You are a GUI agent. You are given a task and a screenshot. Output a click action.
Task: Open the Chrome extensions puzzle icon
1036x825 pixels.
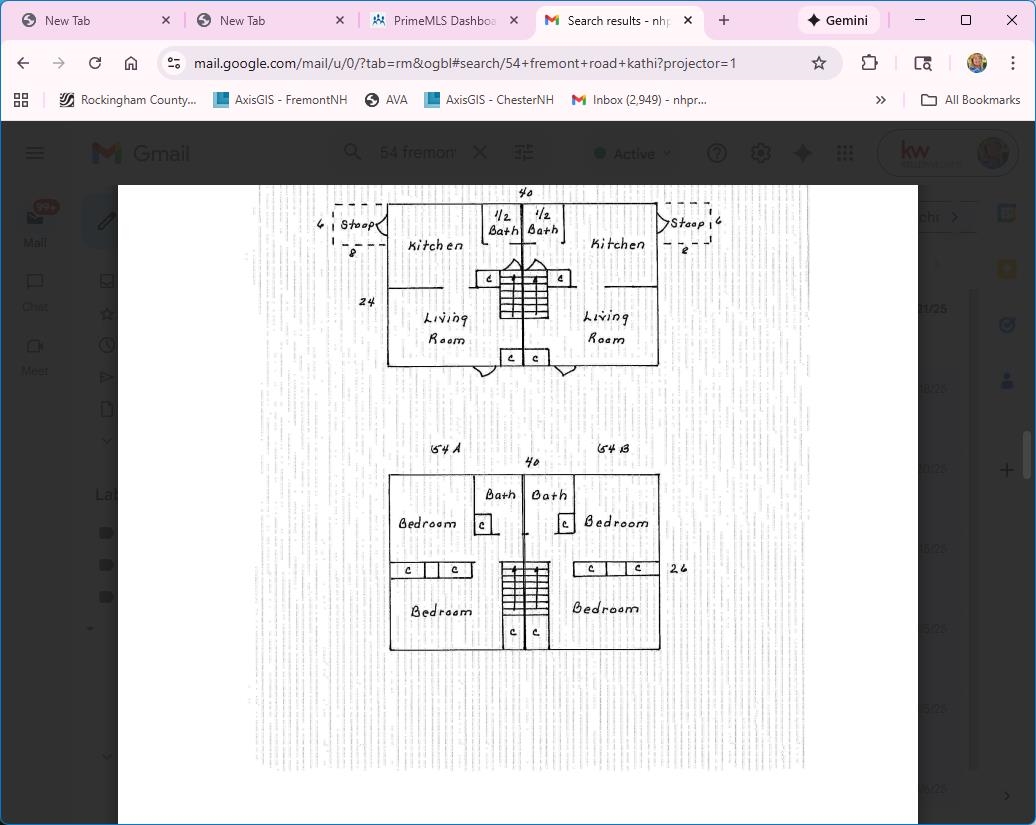click(x=869, y=63)
